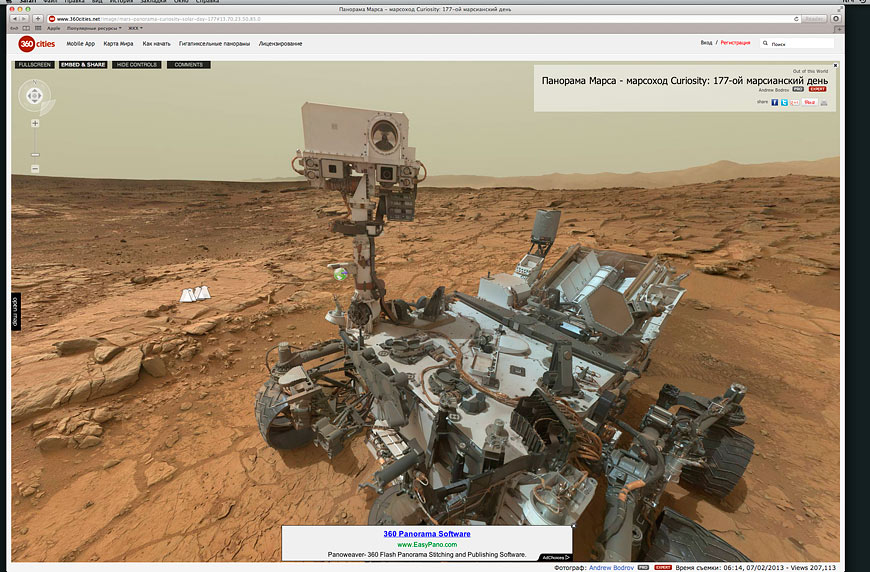Click the browser Forward button

point(24,19)
